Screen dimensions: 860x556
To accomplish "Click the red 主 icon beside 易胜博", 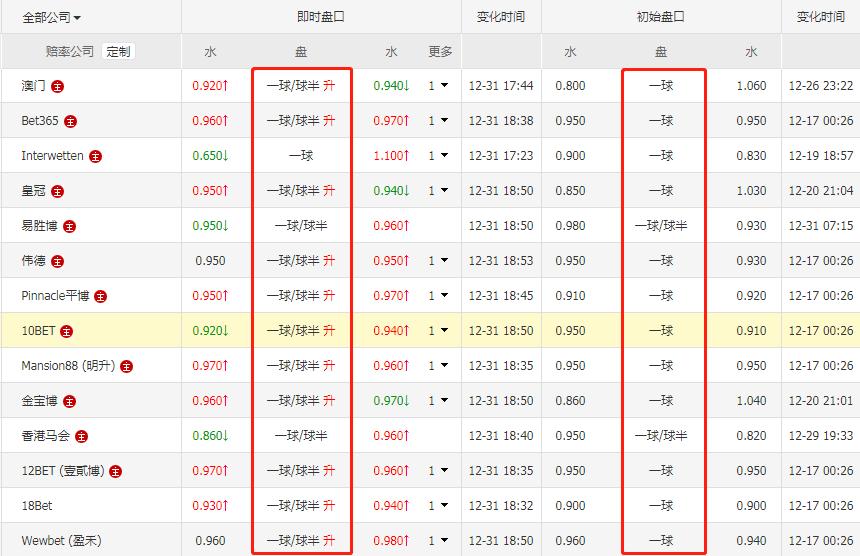I will coord(70,226).
